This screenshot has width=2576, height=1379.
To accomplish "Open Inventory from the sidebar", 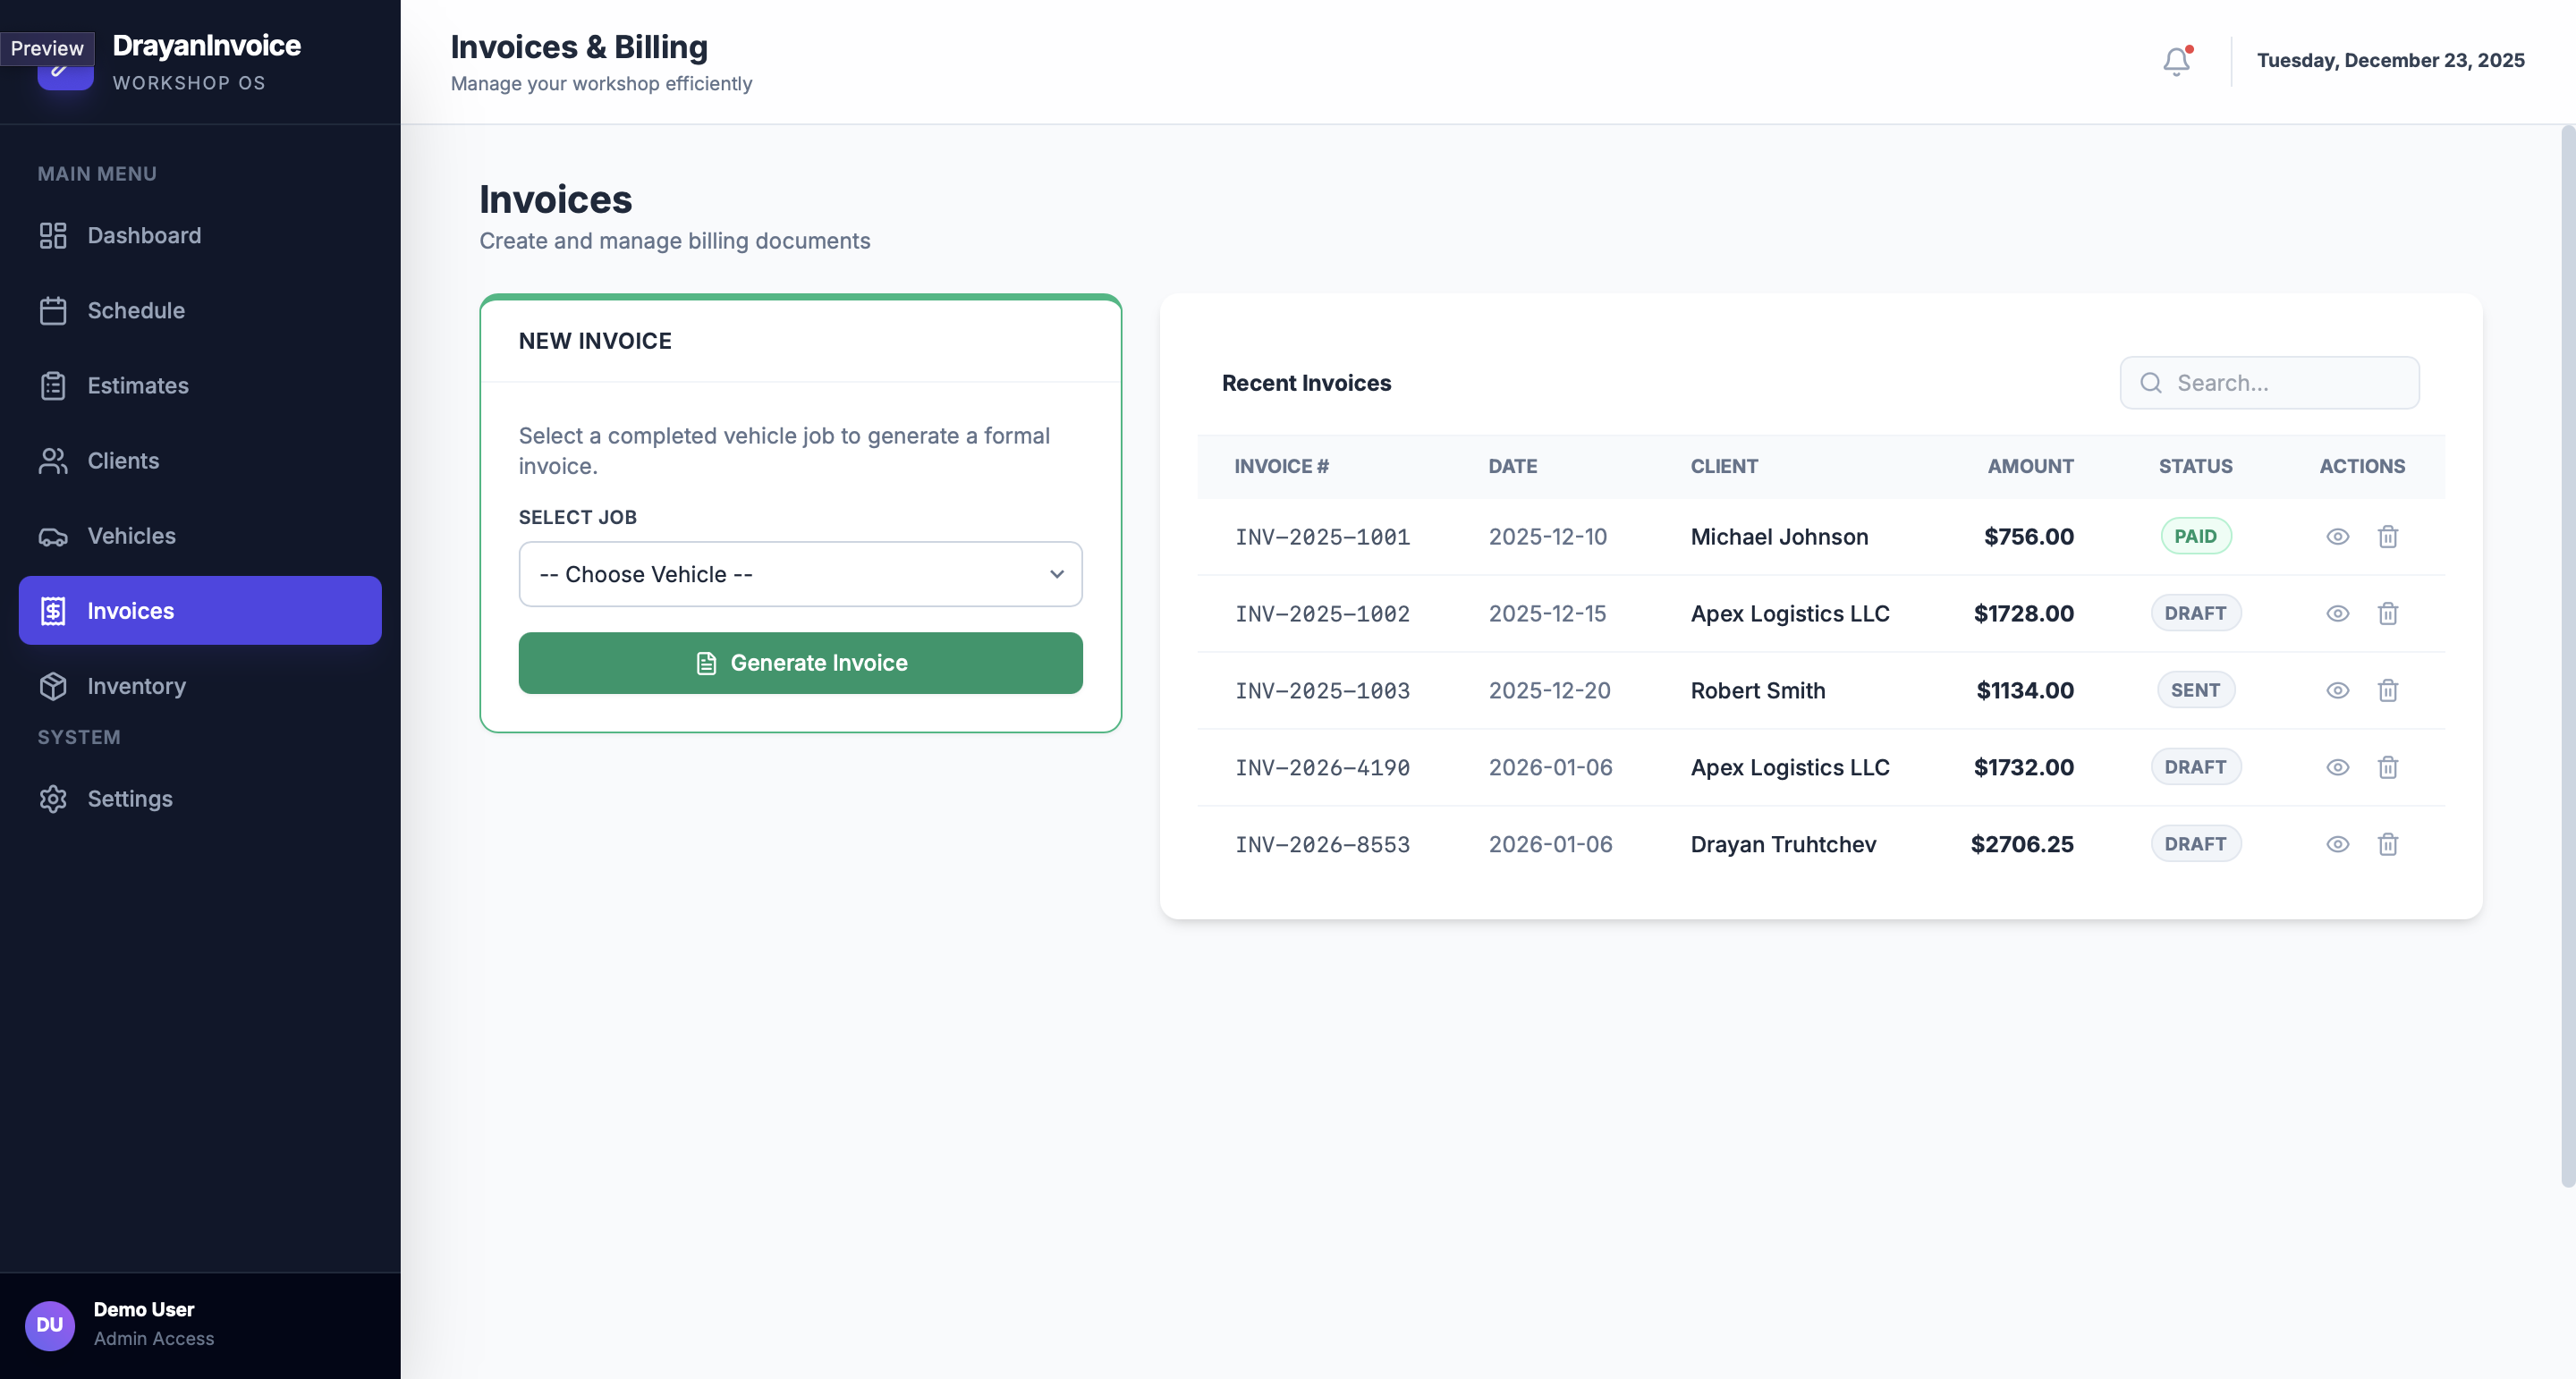I will (200, 686).
